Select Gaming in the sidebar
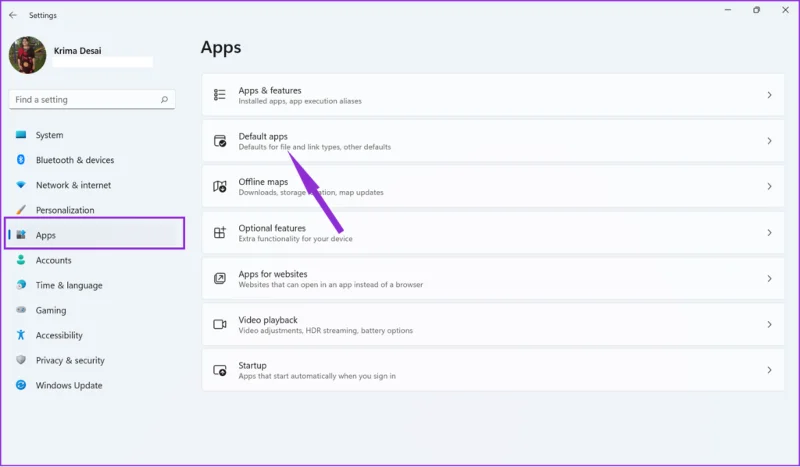 point(51,310)
